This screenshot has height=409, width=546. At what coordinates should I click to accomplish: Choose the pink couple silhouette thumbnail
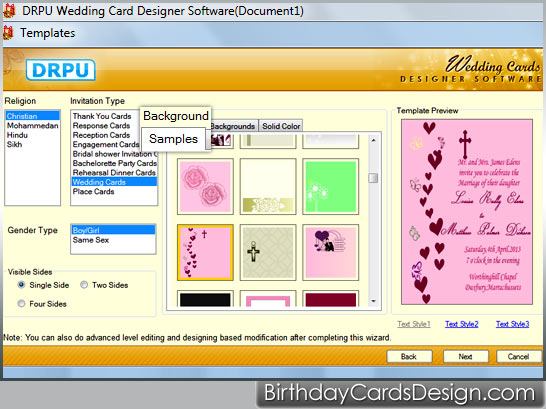coord(330,252)
